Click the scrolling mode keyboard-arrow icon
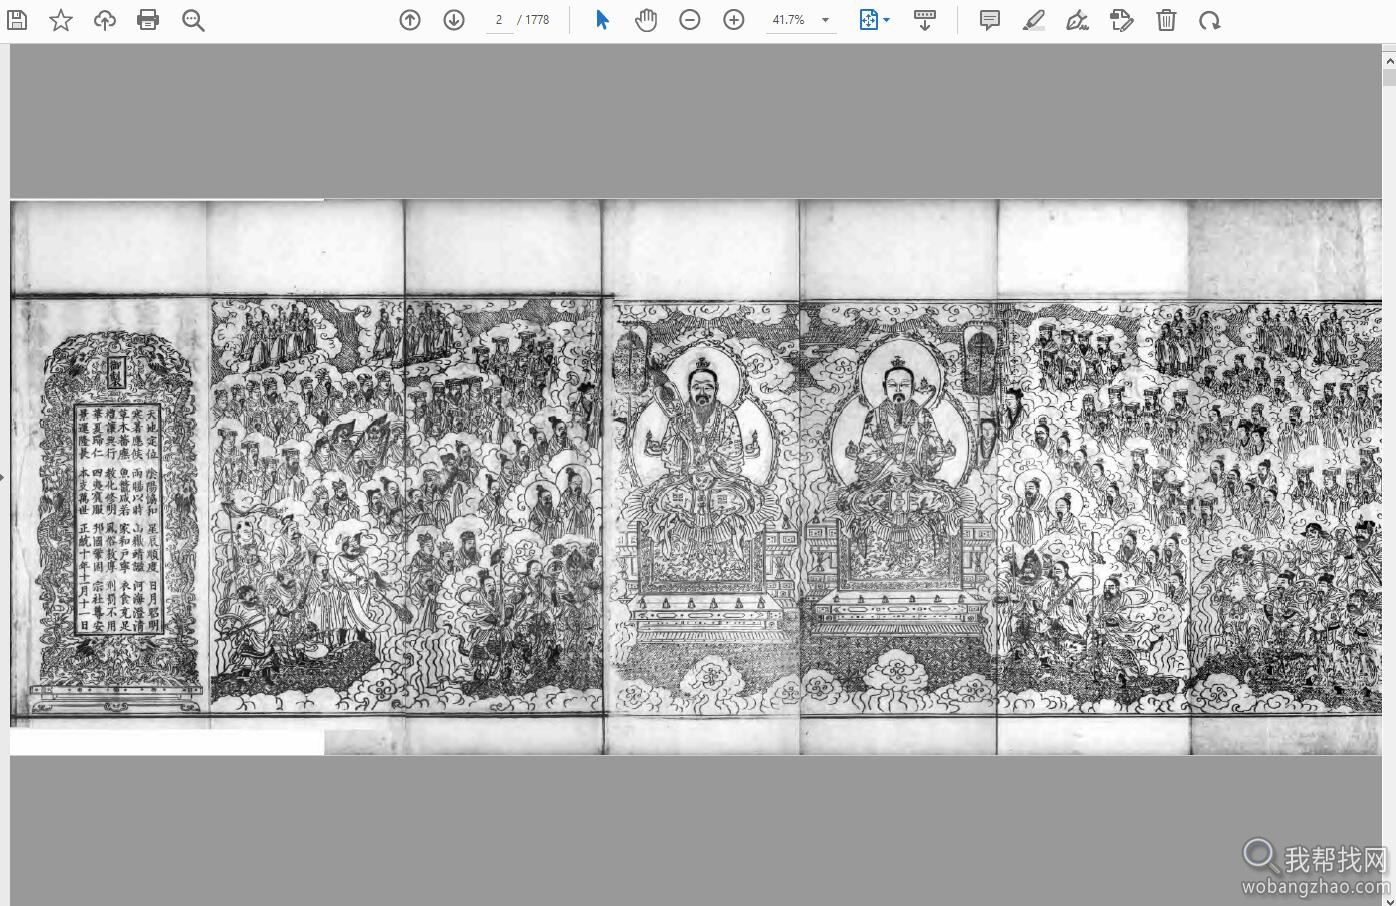The height and width of the screenshot is (906, 1396). point(925,20)
